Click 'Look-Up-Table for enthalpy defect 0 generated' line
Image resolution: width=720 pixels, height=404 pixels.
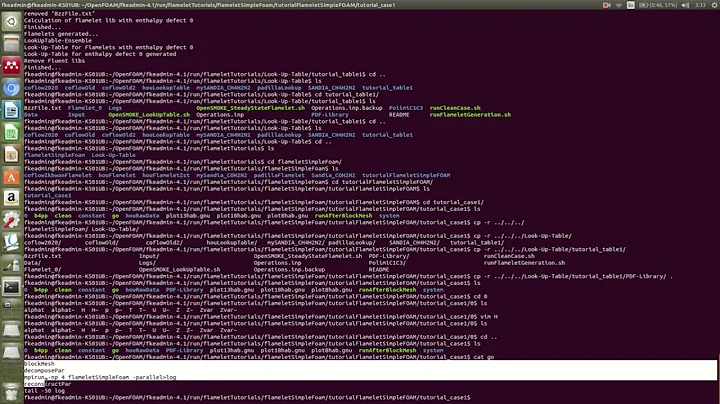click(x=100, y=54)
